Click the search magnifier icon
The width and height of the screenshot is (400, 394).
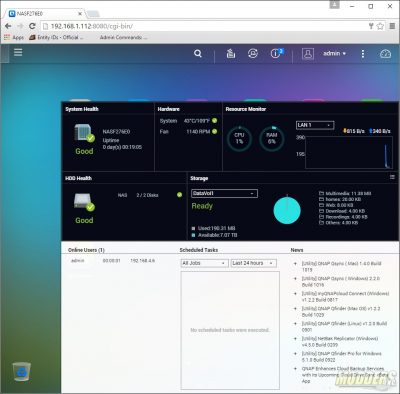point(198,53)
